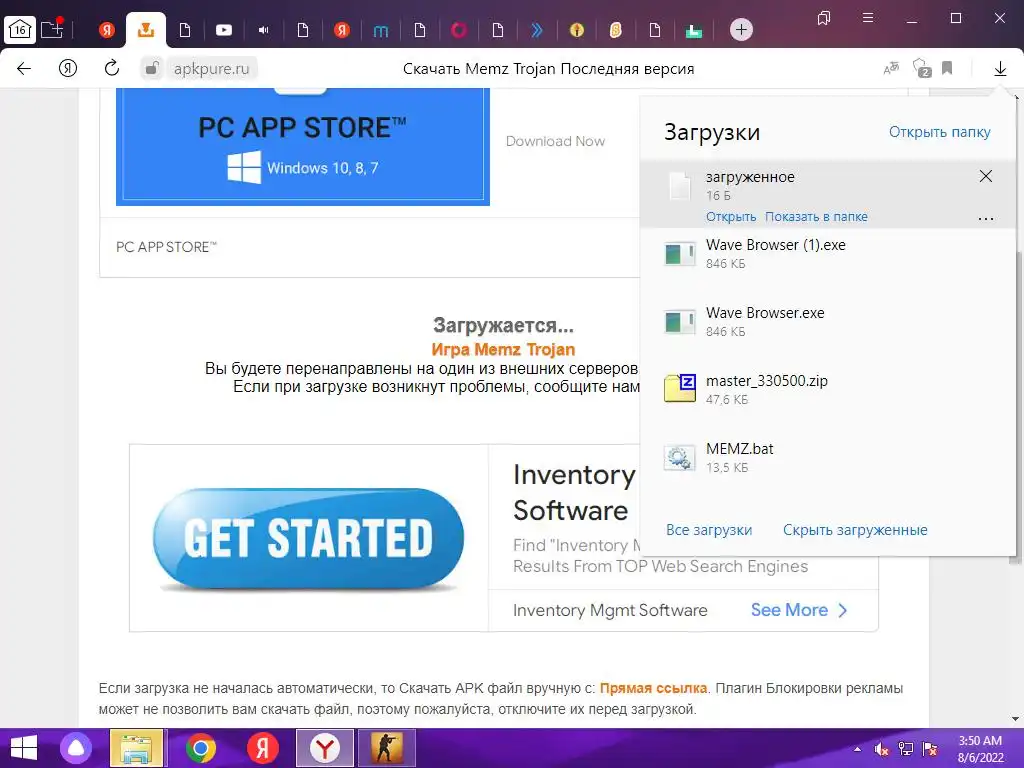Click 'Inventory Mgmt Software' ad text
The height and width of the screenshot is (768, 1024).
[610, 610]
